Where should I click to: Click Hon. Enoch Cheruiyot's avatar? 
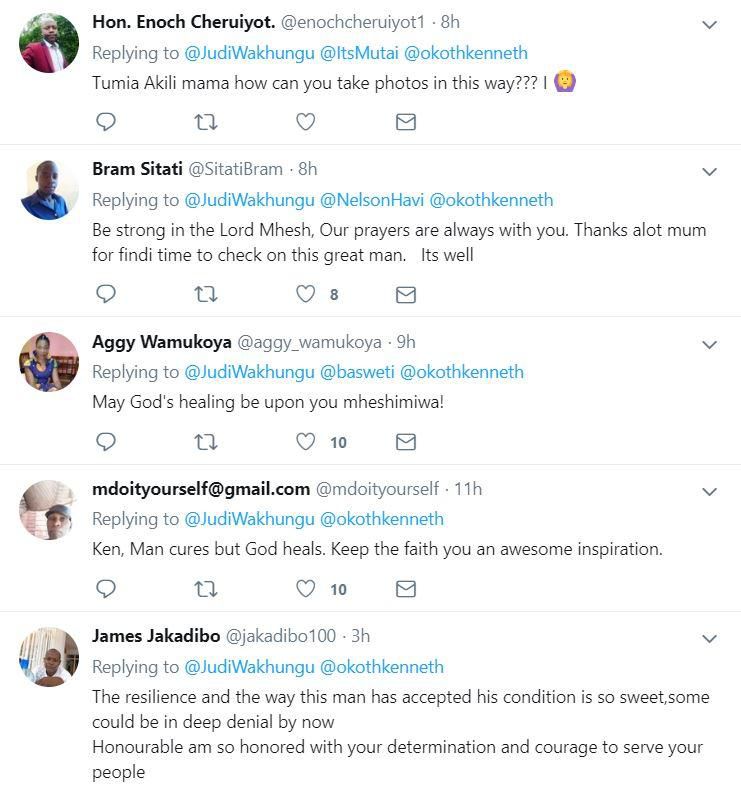49,43
